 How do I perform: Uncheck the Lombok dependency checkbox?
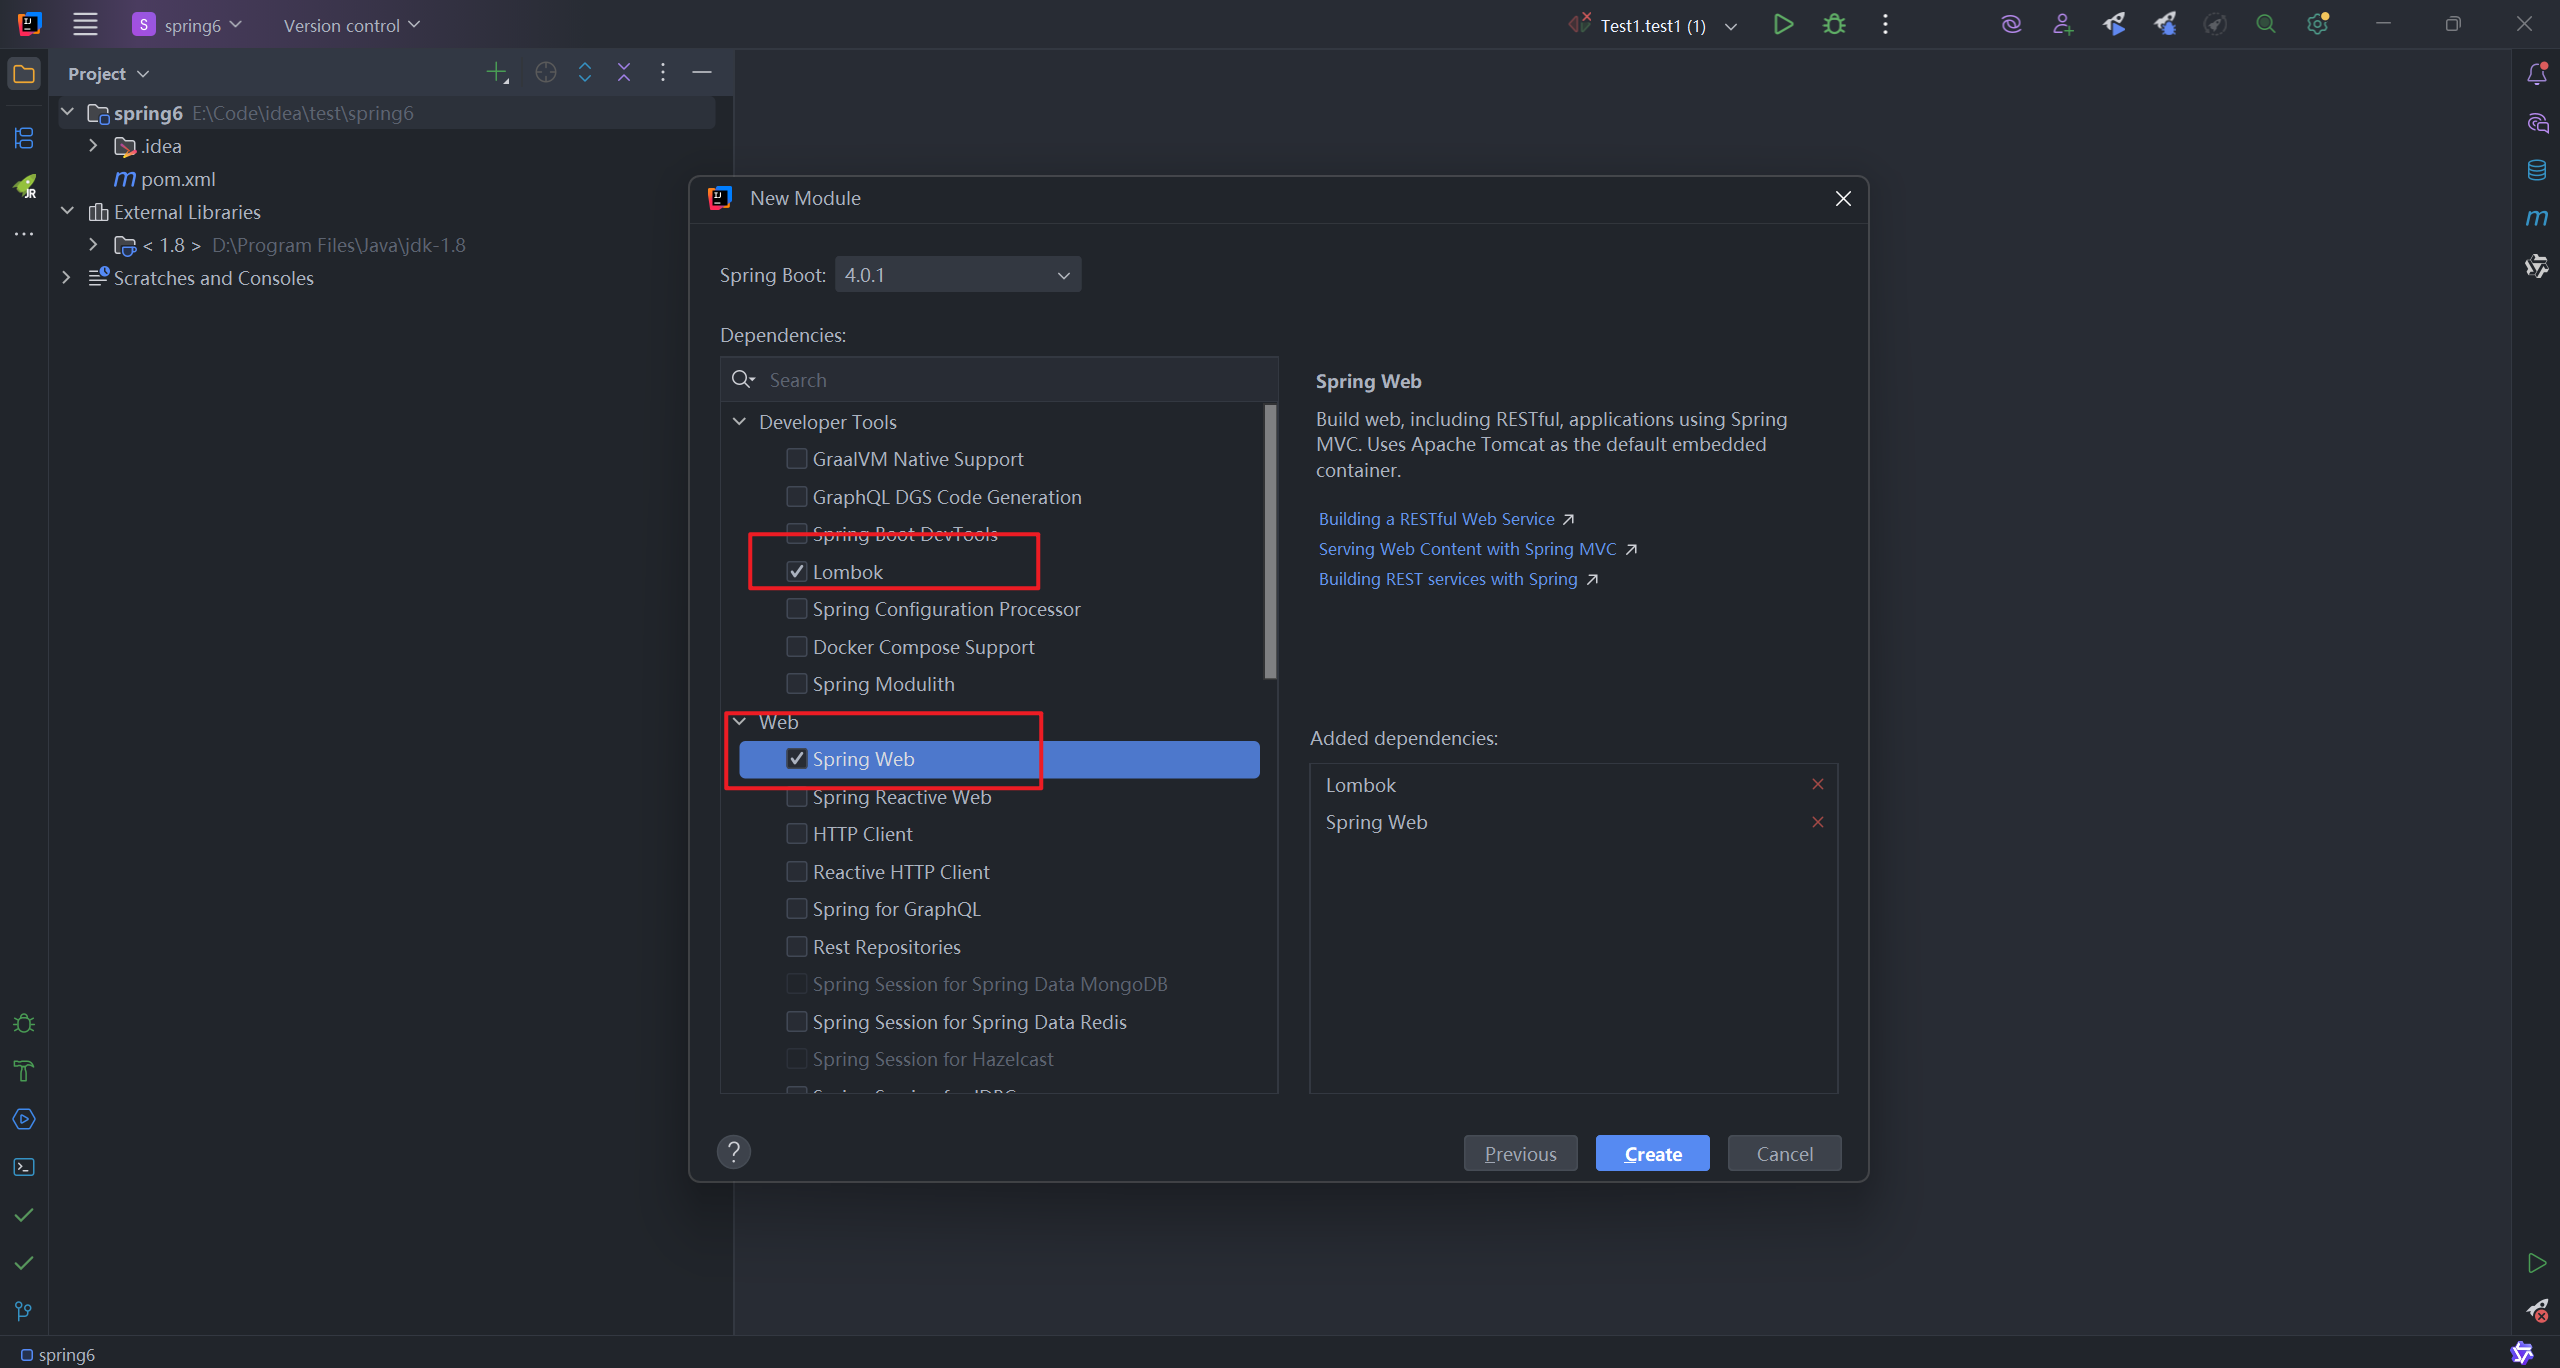tap(797, 572)
